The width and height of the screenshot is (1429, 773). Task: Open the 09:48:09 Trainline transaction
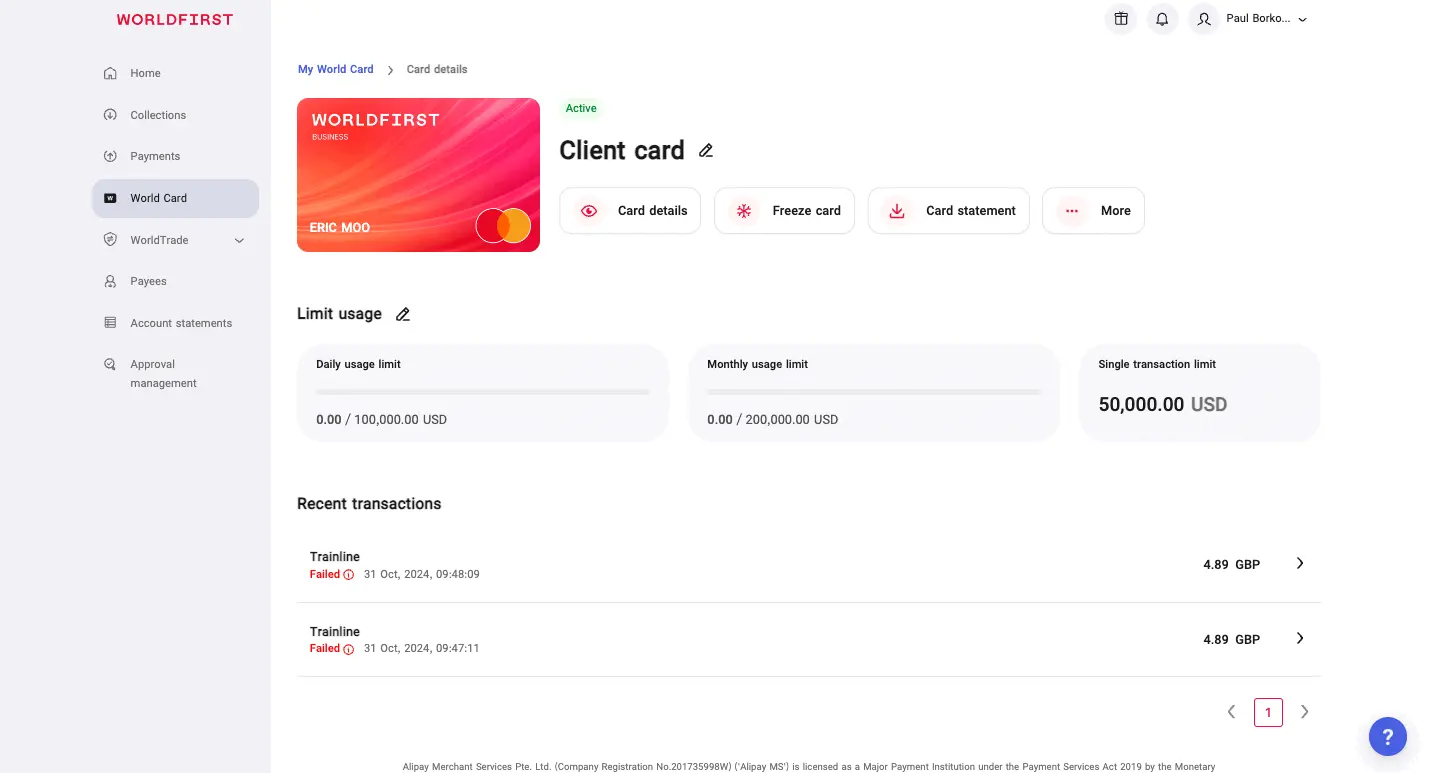[x=808, y=565]
